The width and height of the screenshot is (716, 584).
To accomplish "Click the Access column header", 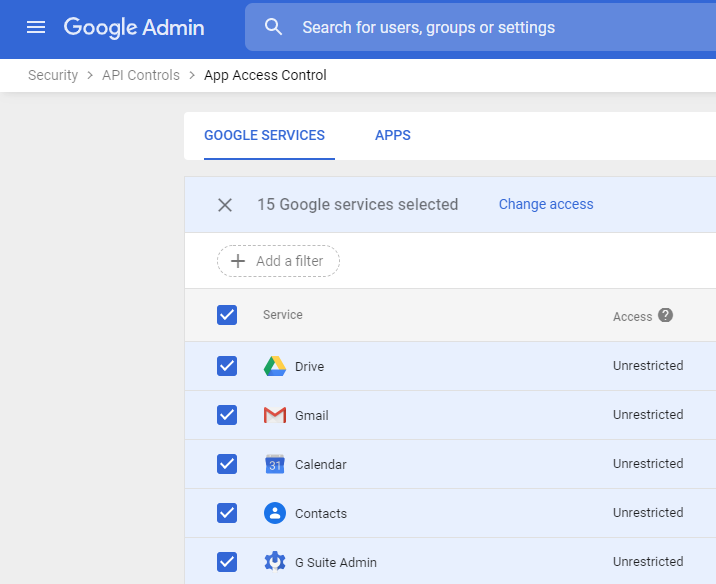I will pos(632,316).
